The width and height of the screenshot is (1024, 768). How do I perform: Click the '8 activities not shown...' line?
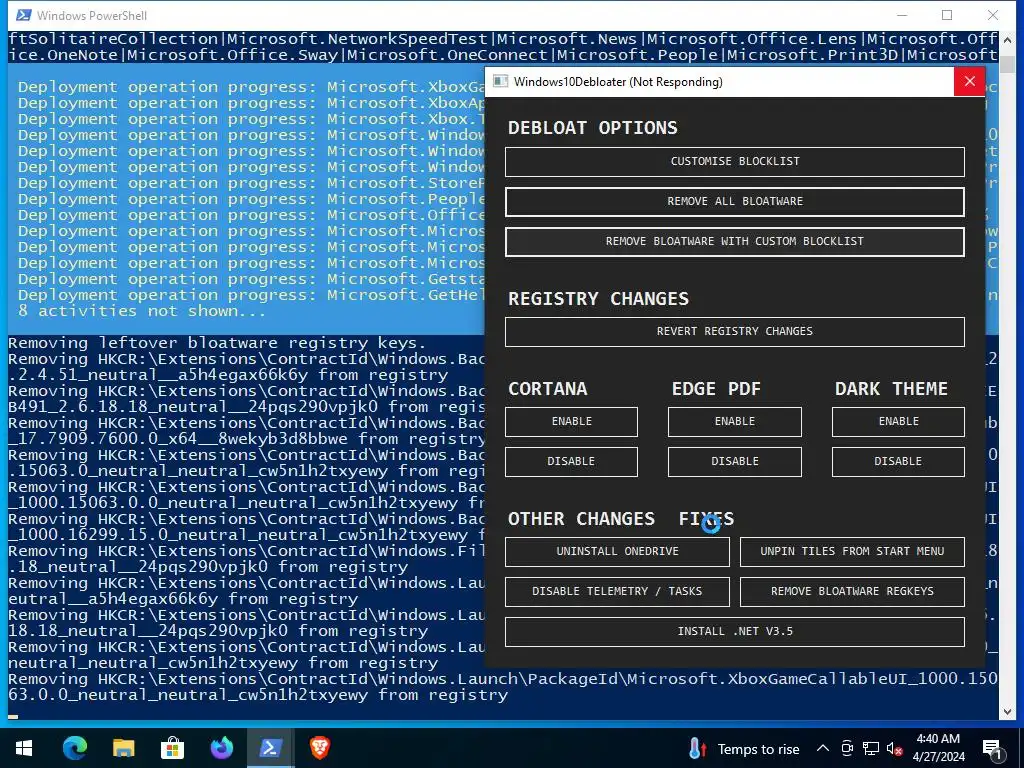pyautogui.click(x=142, y=312)
